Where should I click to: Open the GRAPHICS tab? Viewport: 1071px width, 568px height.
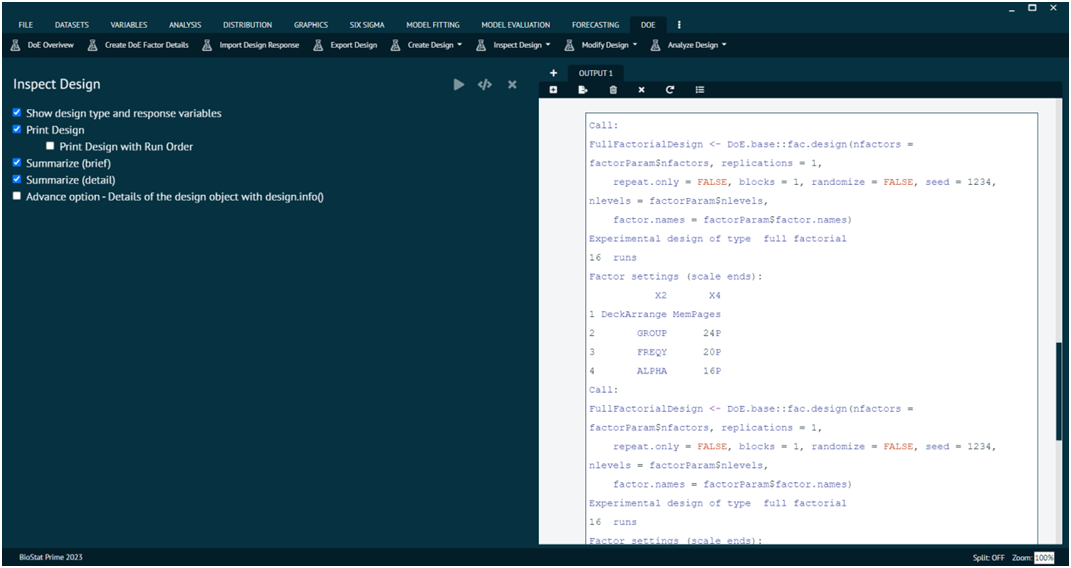311,25
